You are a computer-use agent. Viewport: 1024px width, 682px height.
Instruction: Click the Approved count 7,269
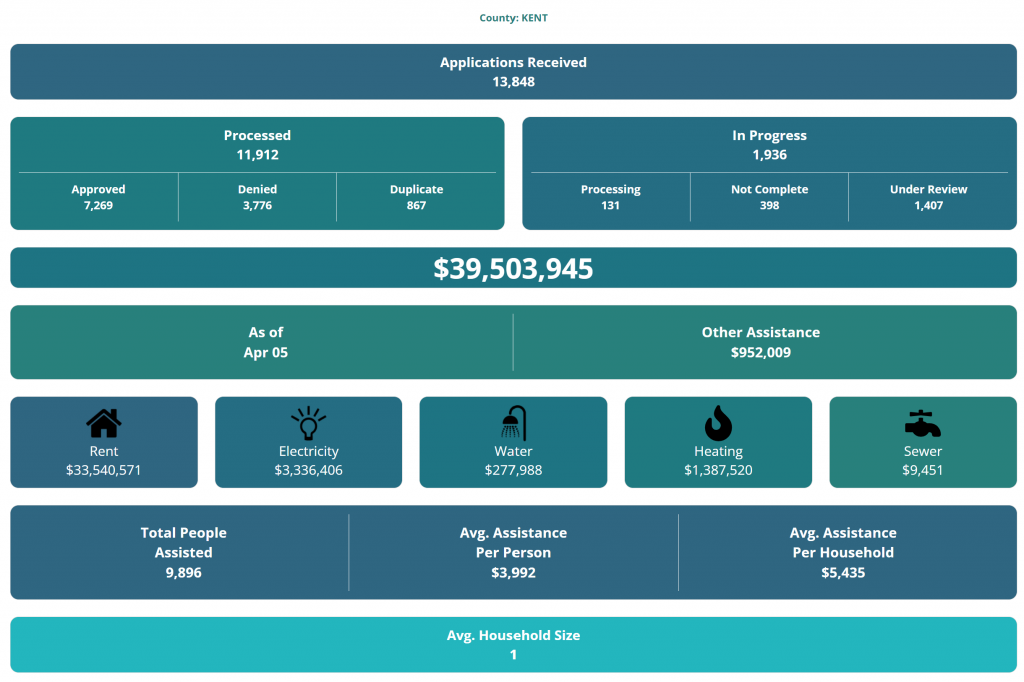tap(98, 205)
